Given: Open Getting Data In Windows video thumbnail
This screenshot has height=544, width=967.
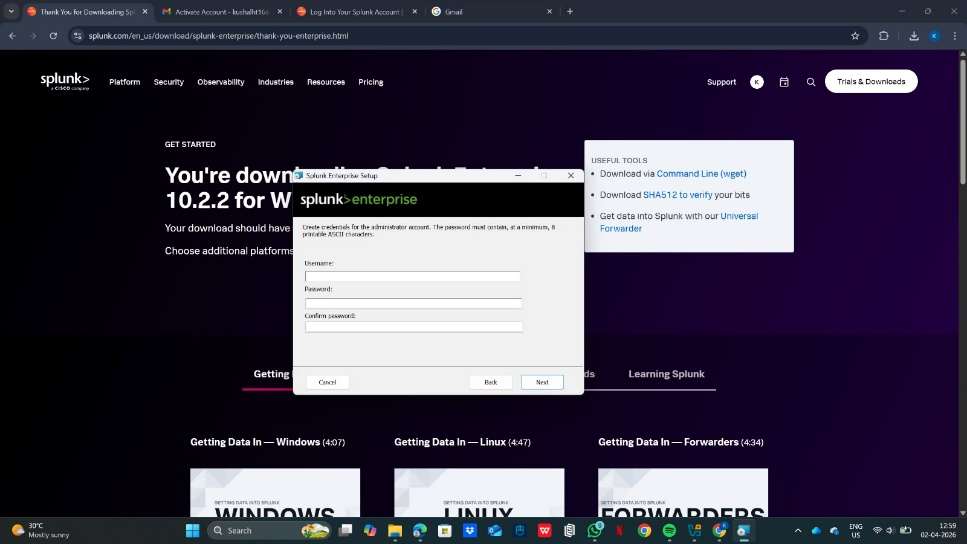Looking at the screenshot, I should pyautogui.click(x=275, y=492).
